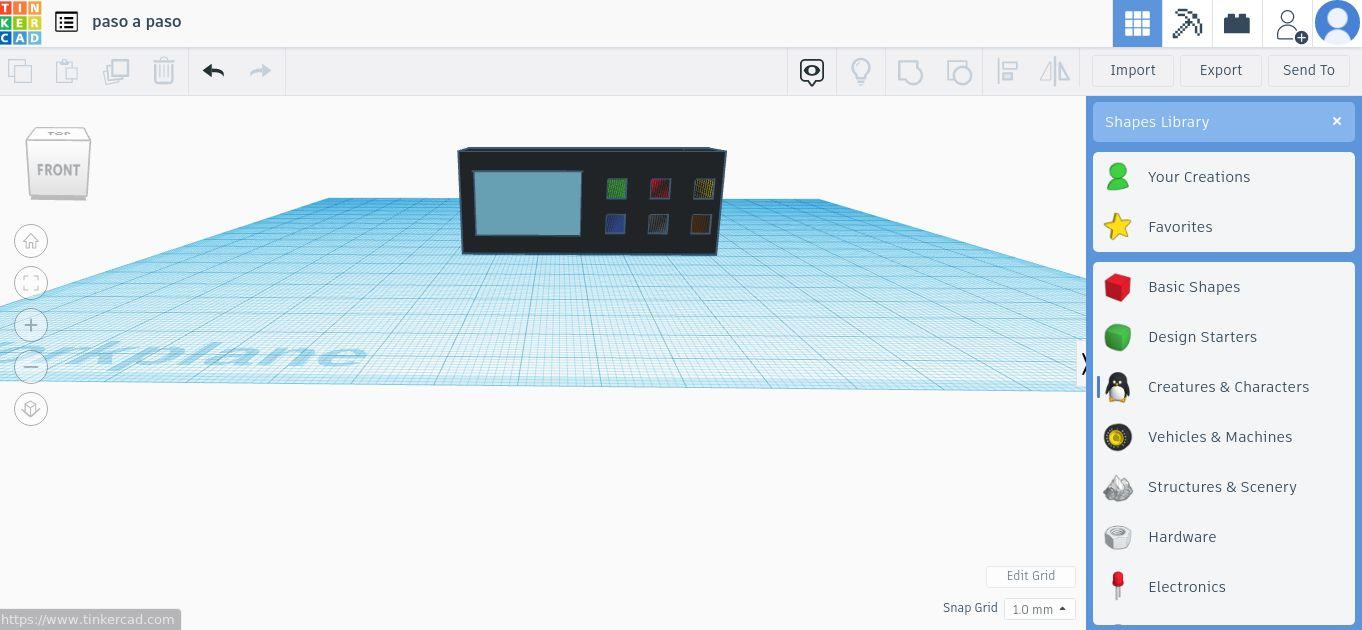The height and width of the screenshot is (630, 1362).
Task: Collapse the shapes panel side handle
Action: coord(1082,366)
